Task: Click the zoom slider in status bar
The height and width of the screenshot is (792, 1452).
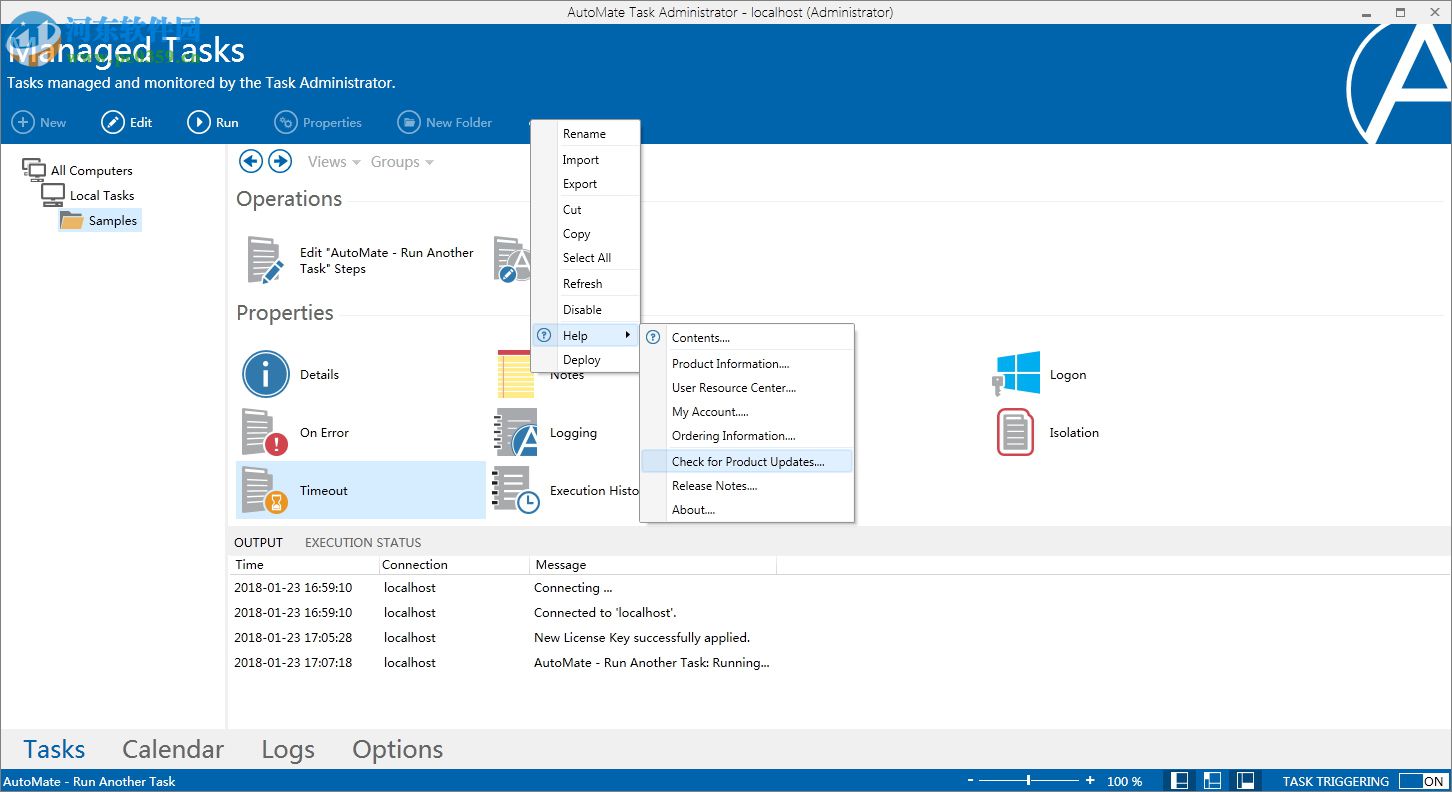Action: pyautogui.click(x=1029, y=781)
